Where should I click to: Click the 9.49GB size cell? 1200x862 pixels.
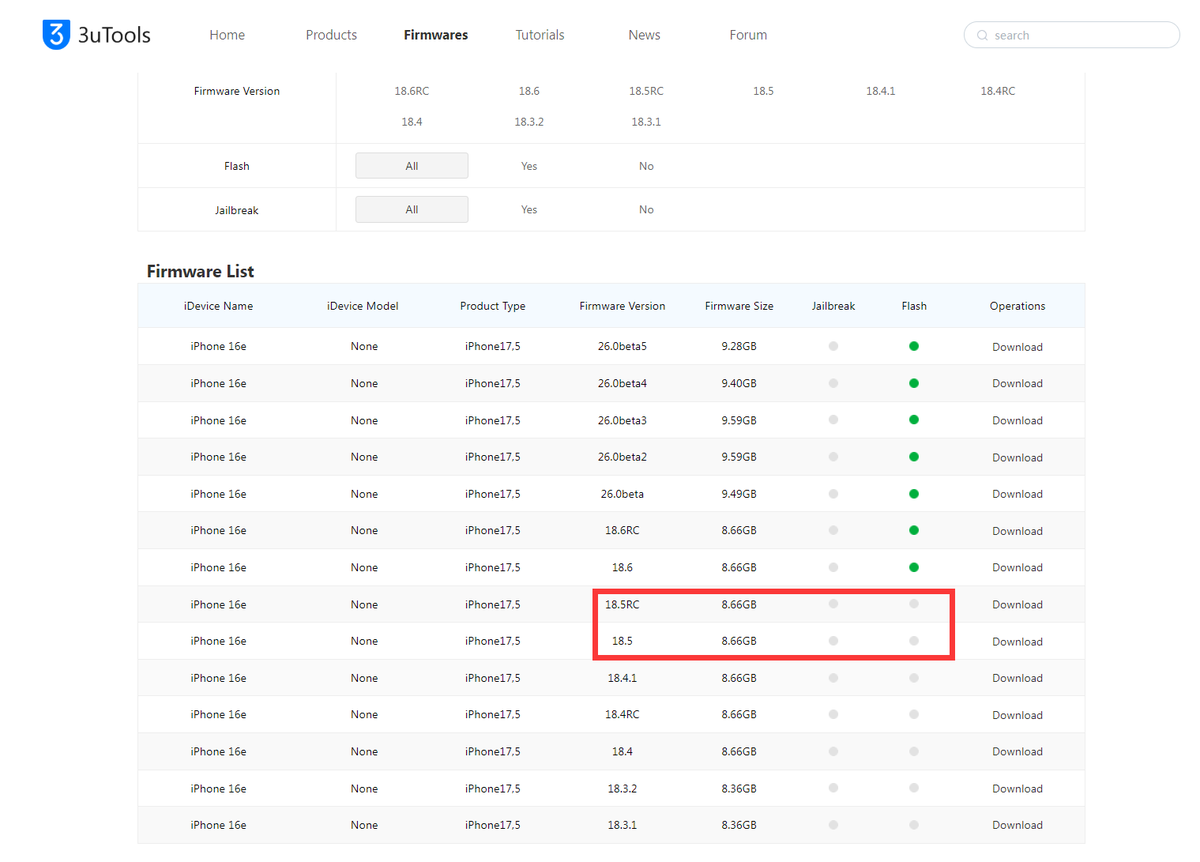(x=739, y=494)
